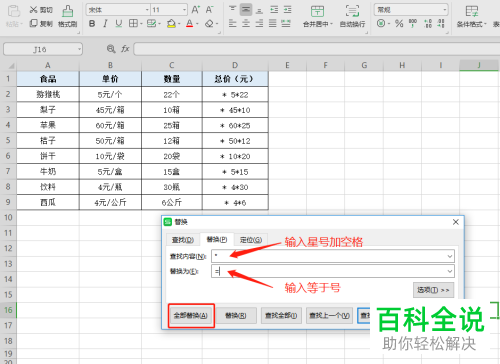The image size is (500, 364).
Task: Open the fill color dropdown arrow
Action: (x=179, y=24)
